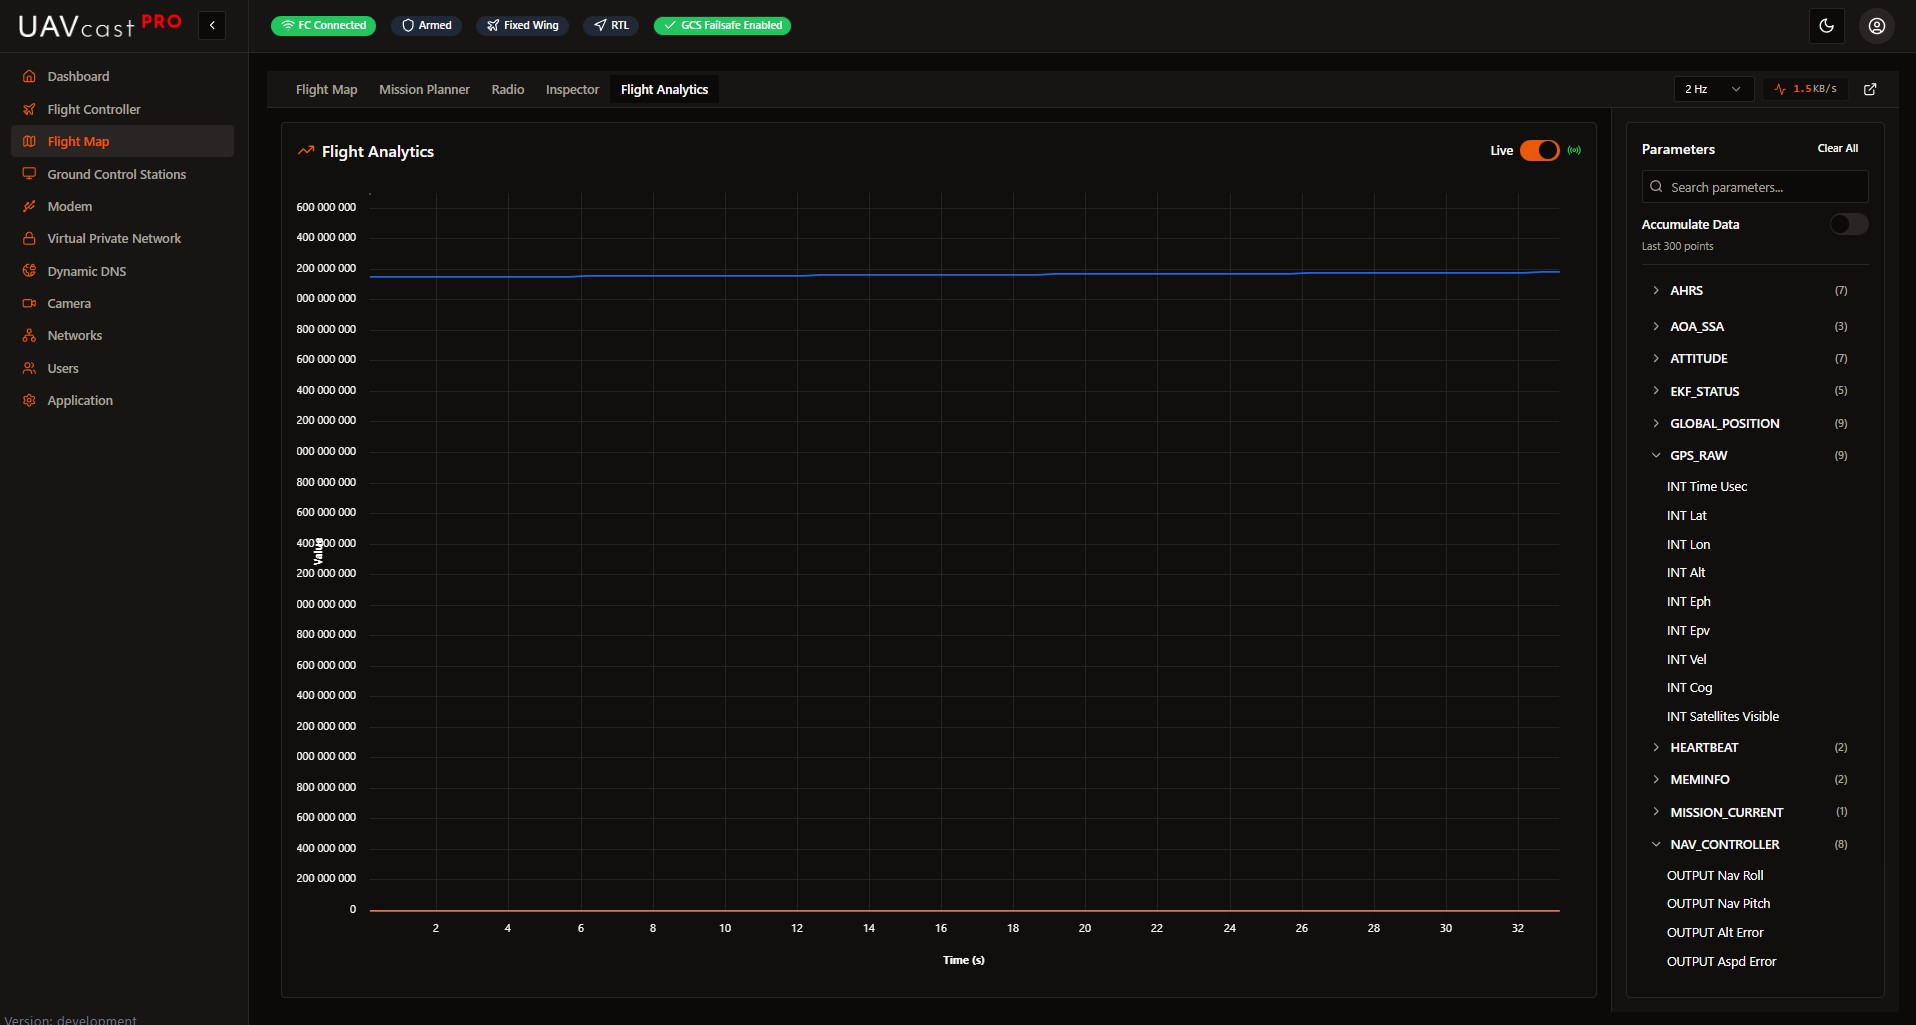Screen dimensions: 1916x1025
Task: Click the Clear All parameters button
Action: (x=1838, y=147)
